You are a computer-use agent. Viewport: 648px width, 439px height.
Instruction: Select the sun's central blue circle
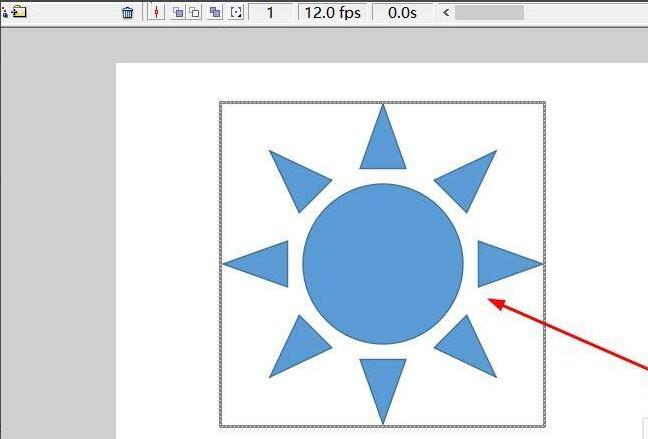[x=383, y=264]
